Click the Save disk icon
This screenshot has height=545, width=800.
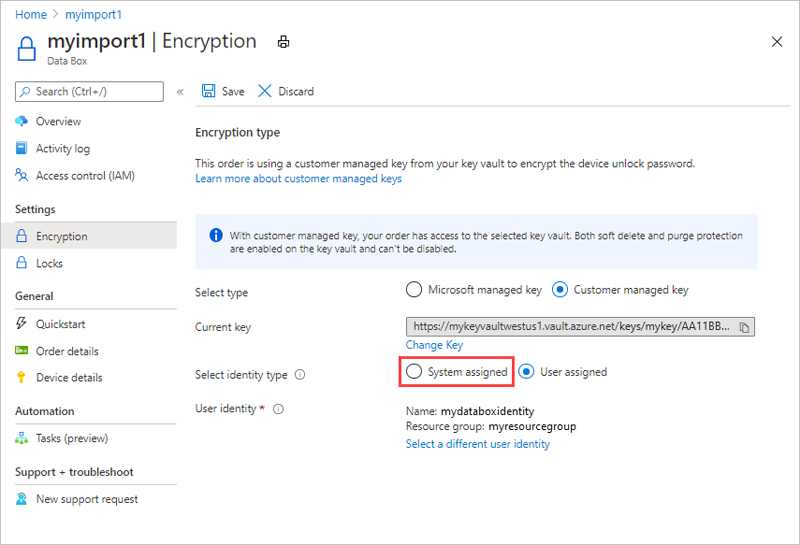pos(209,91)
